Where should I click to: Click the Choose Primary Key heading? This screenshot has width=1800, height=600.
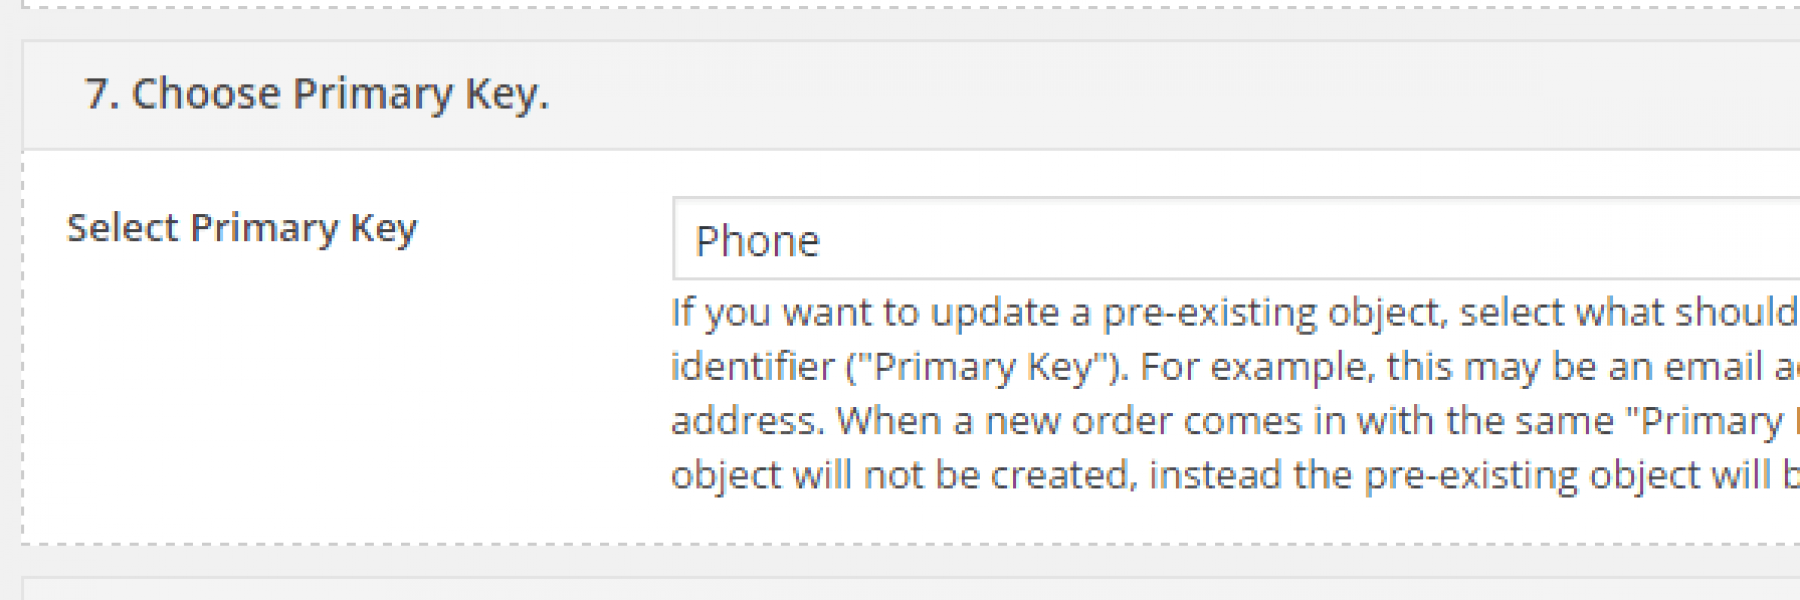(320, 93)
